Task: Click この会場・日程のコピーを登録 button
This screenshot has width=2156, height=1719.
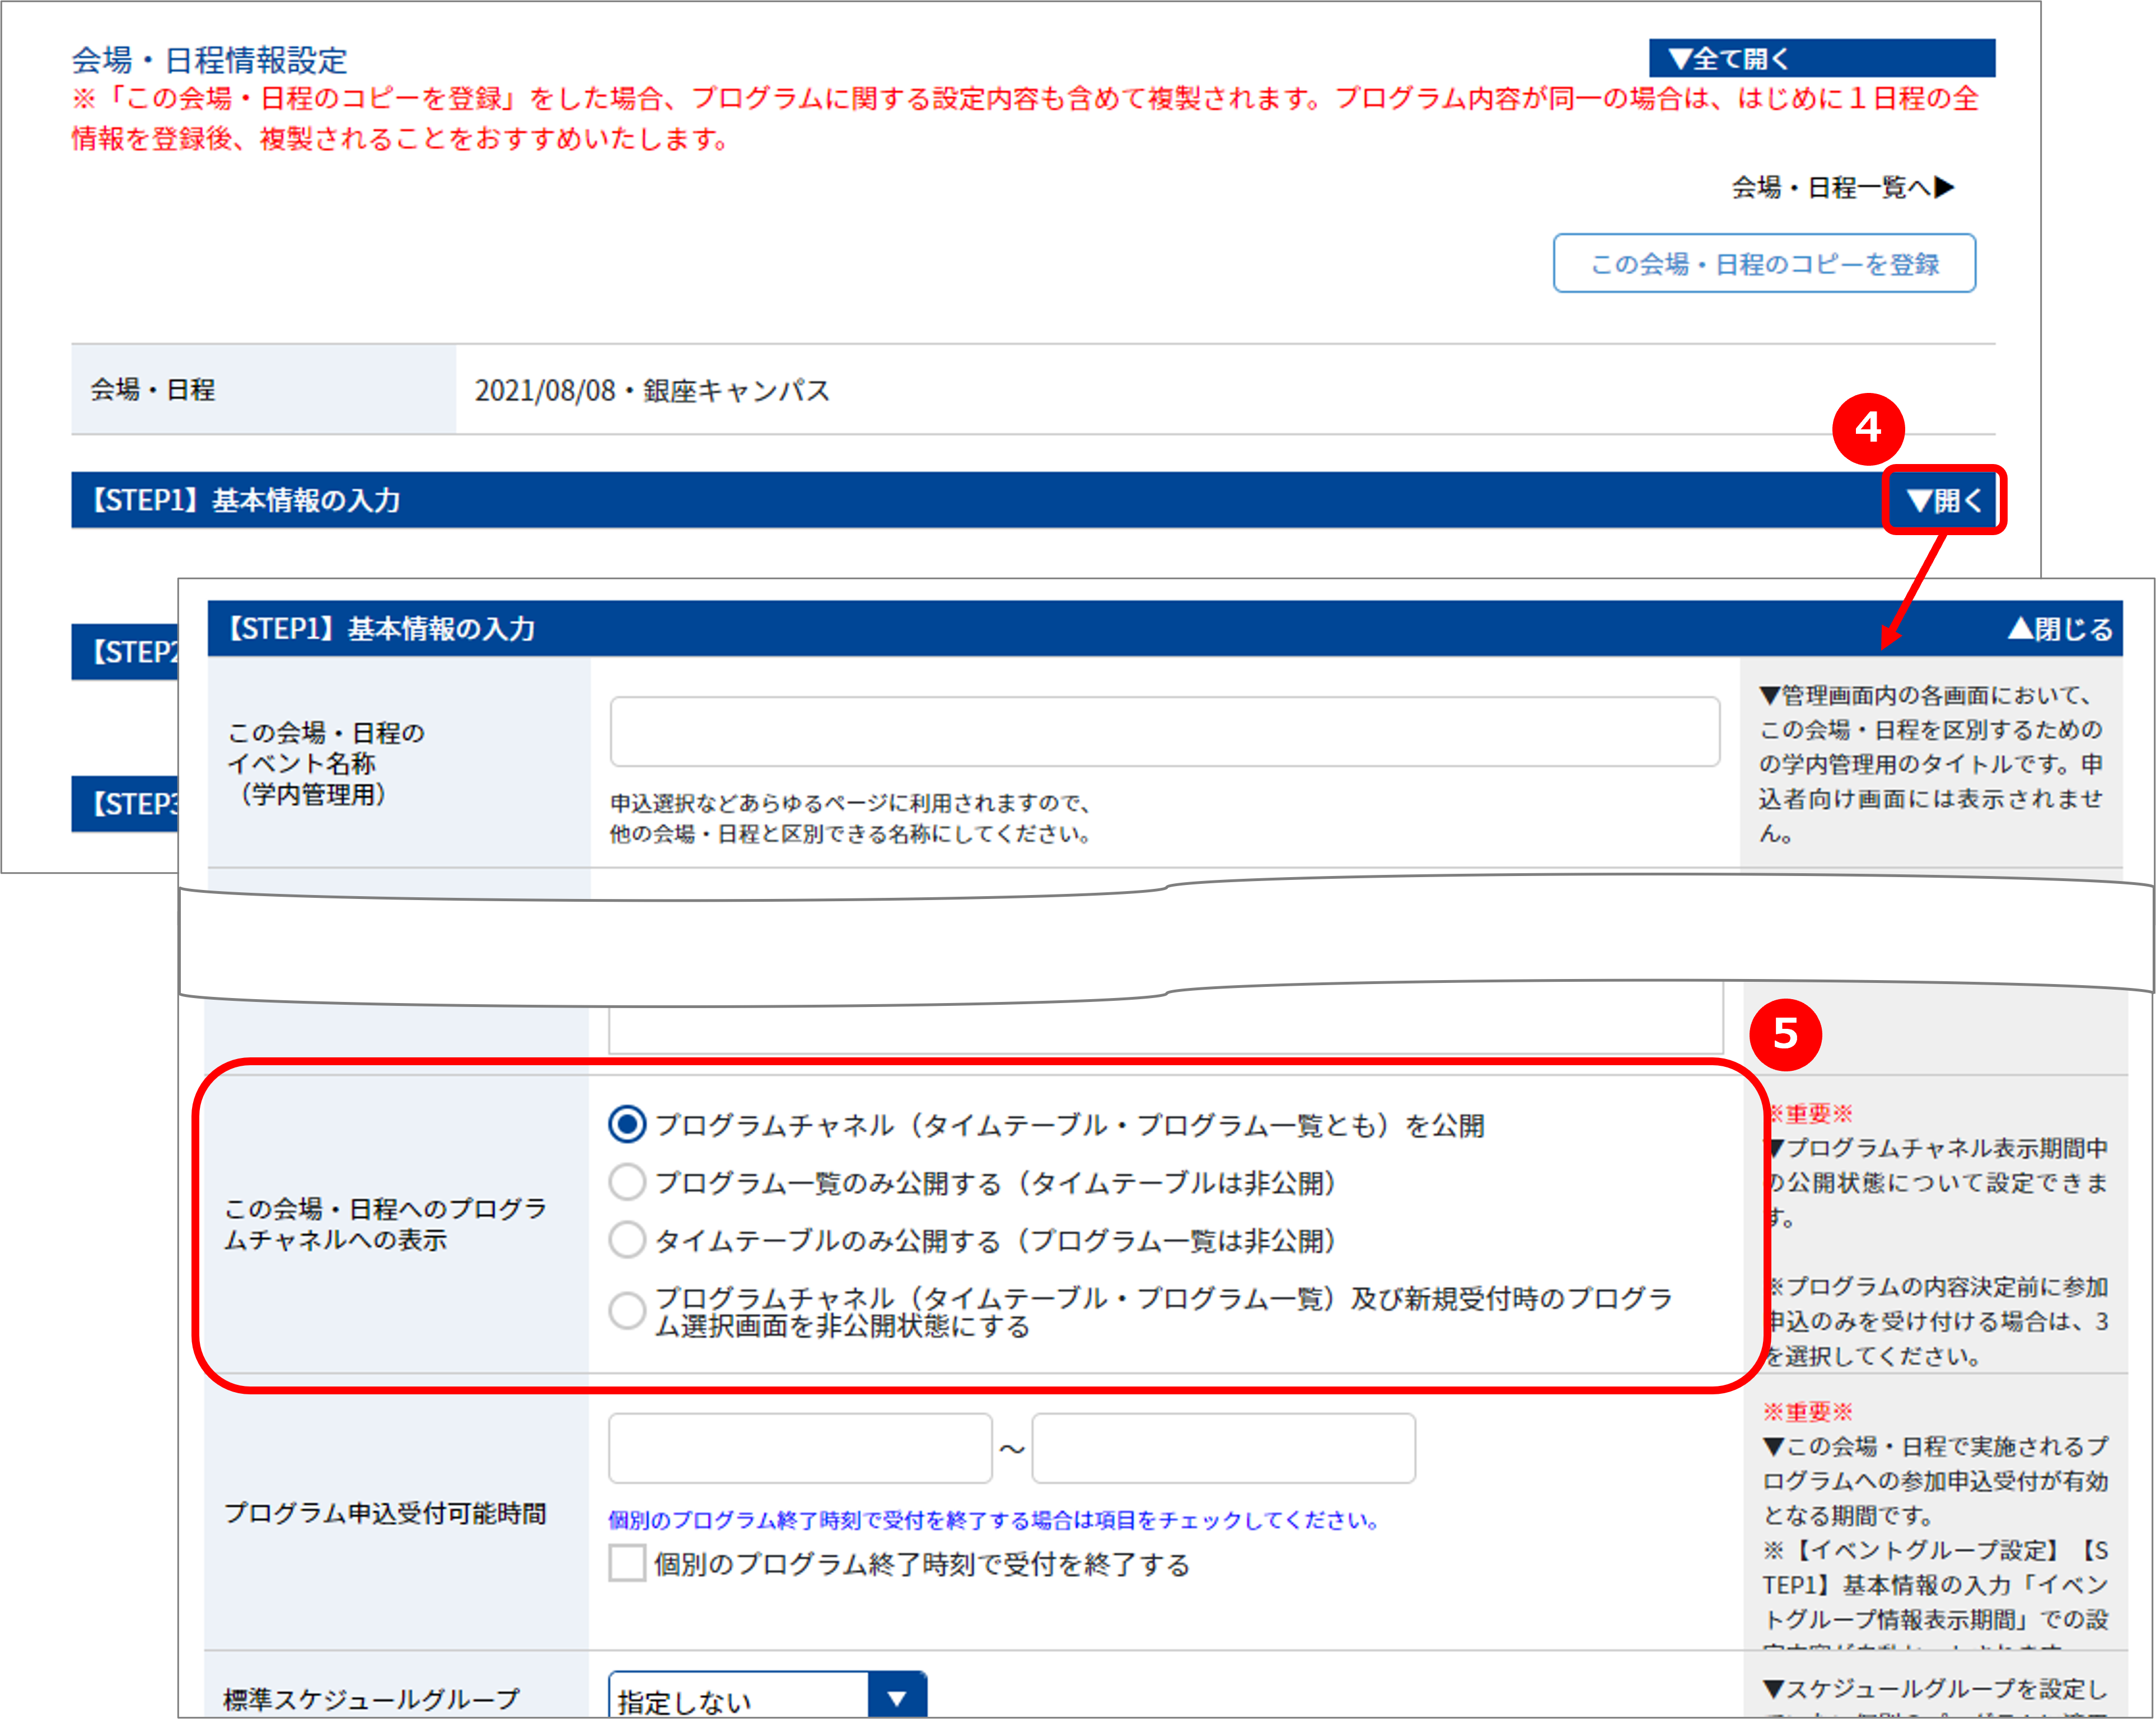Action: [1764, 263]
